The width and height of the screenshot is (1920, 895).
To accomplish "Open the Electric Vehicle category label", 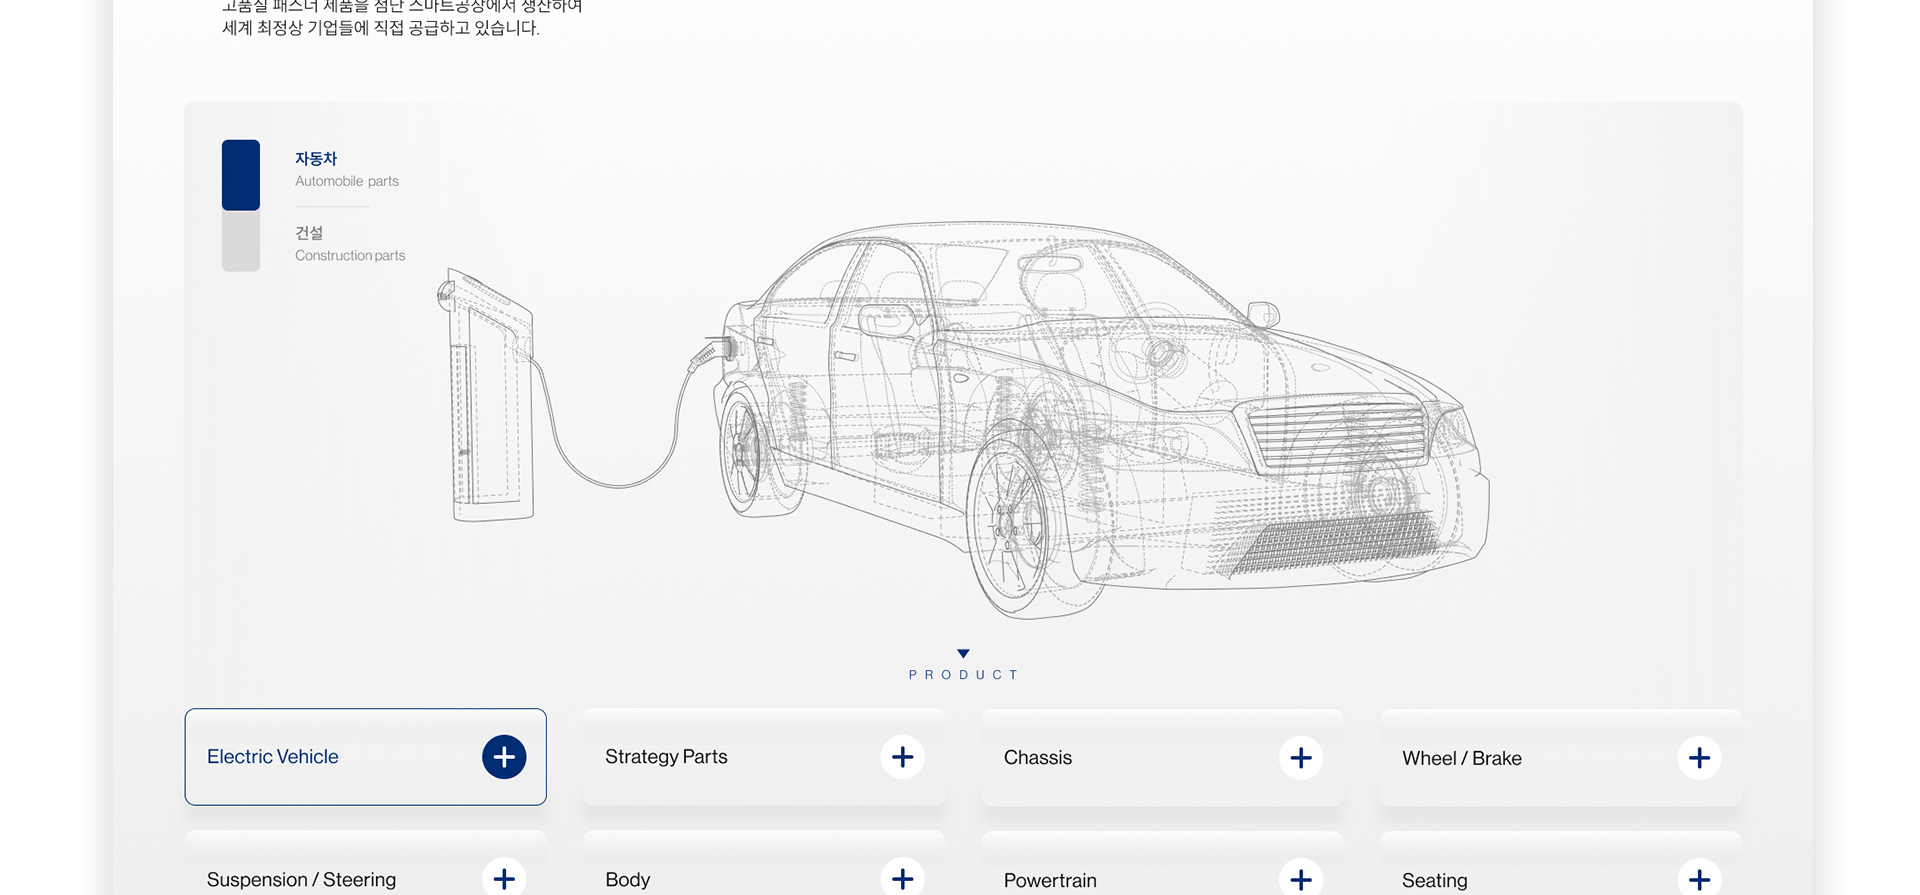I will (273, 757).
